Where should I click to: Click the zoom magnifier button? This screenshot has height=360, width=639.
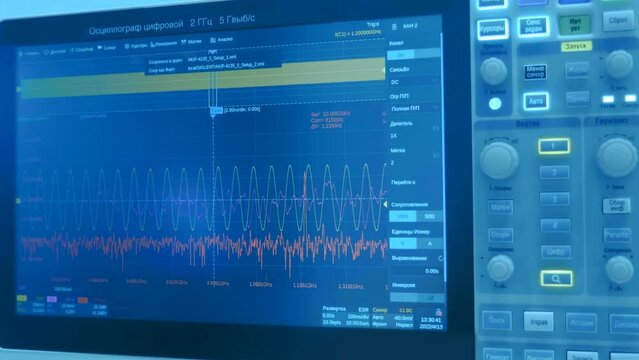point(556,278)
